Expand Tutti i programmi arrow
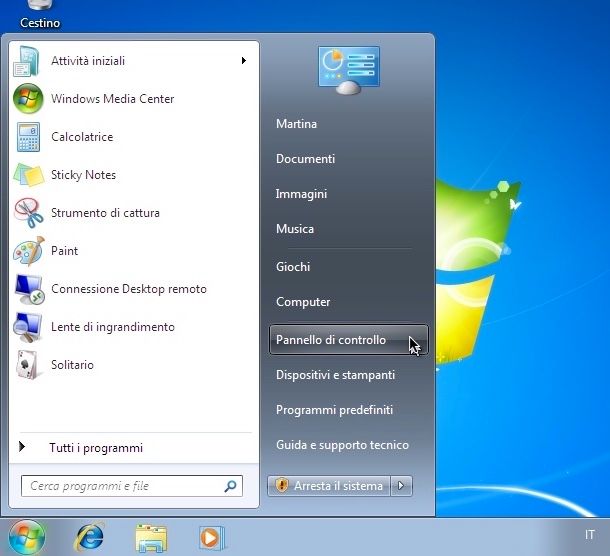This screenshot has height=556, width=610. [22, 447]
